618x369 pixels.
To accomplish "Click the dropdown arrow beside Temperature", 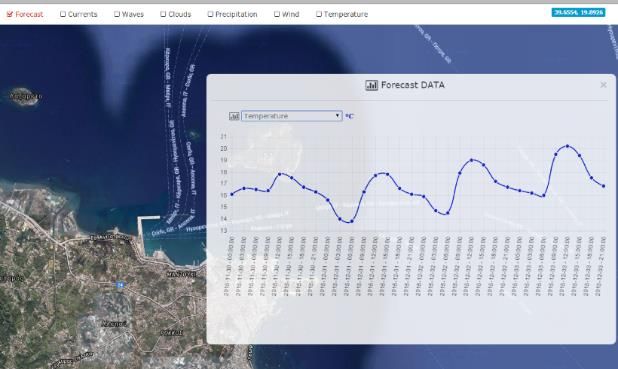I will coord(337,116).
